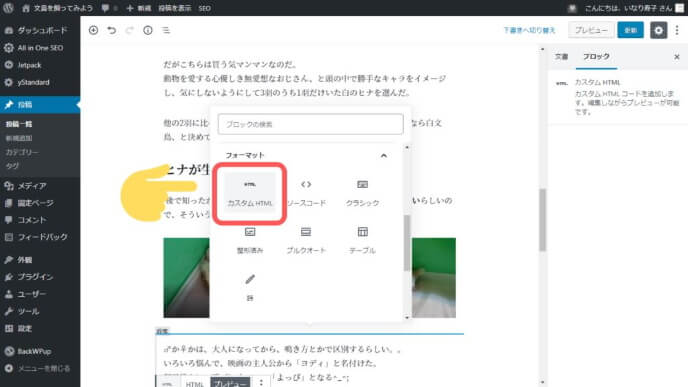Screen dimensions: 688x387
Task: Click the プレビュー button in top toolbar
Action: 591,30
